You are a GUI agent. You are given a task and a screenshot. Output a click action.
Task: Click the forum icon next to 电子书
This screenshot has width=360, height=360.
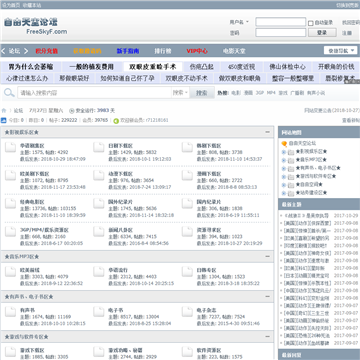99,311
